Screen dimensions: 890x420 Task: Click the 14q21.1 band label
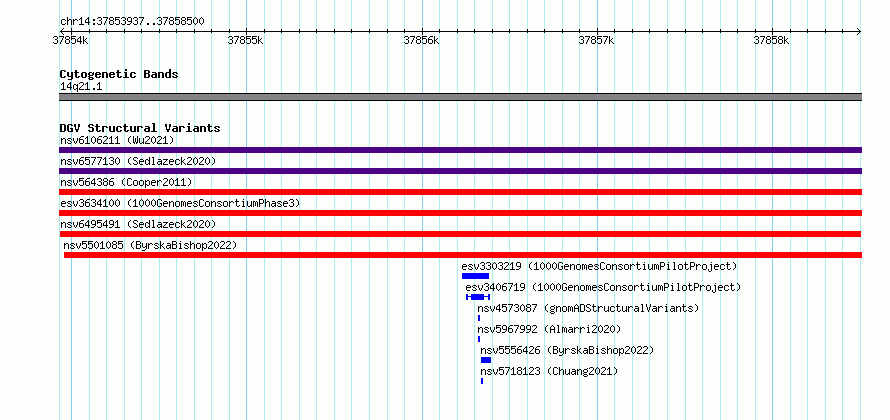tap(81, 87)
